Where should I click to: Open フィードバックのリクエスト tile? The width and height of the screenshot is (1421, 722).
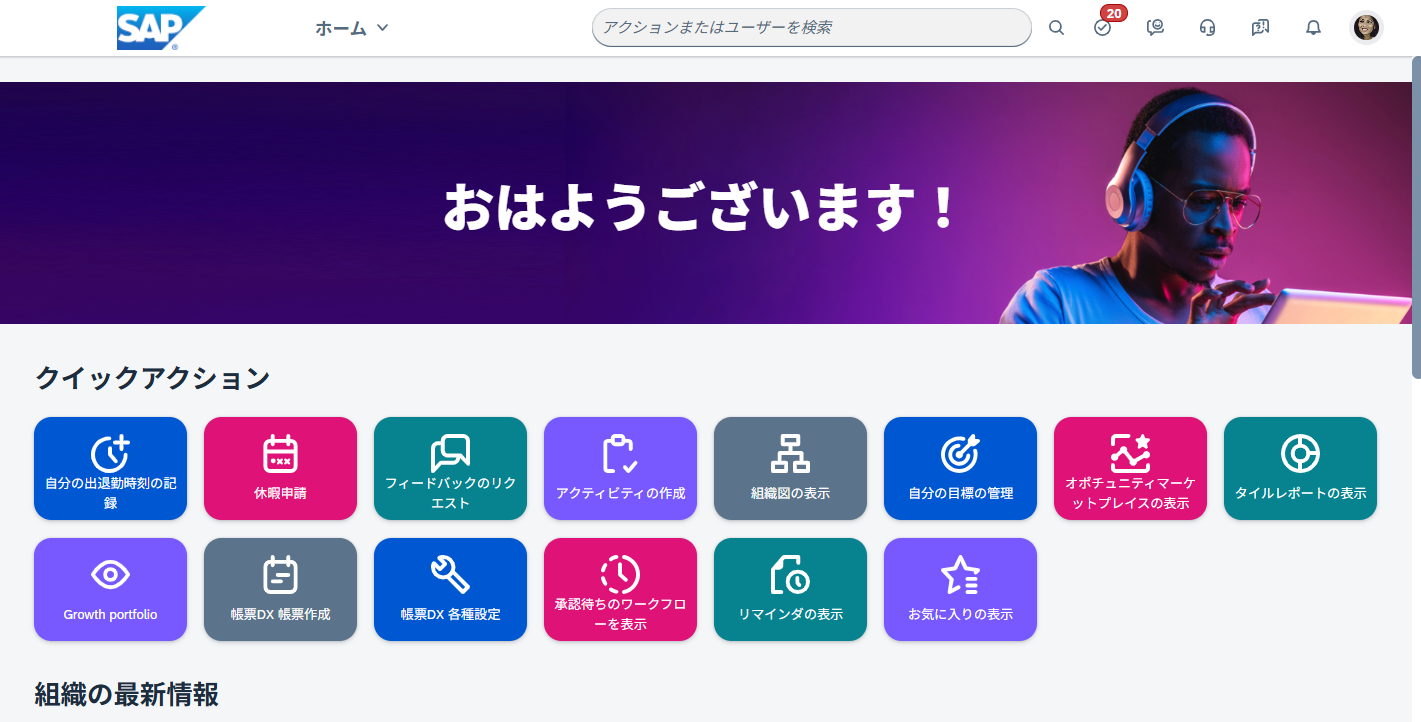coord(450,468)
